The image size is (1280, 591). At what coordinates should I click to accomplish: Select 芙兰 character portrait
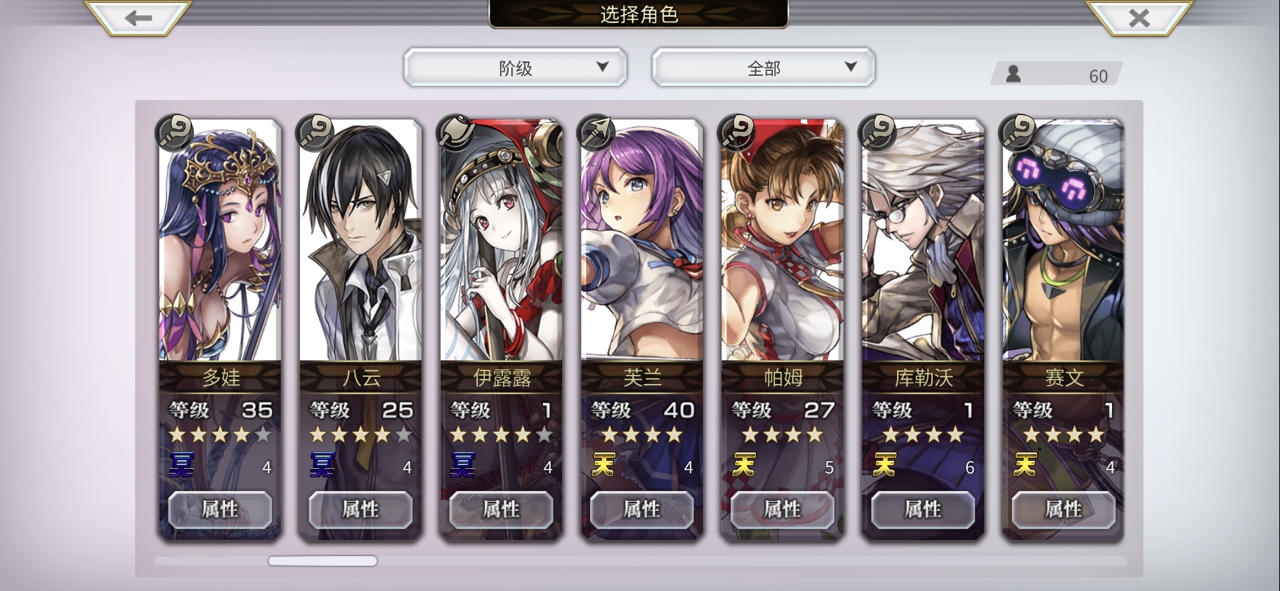coord(642,240)
